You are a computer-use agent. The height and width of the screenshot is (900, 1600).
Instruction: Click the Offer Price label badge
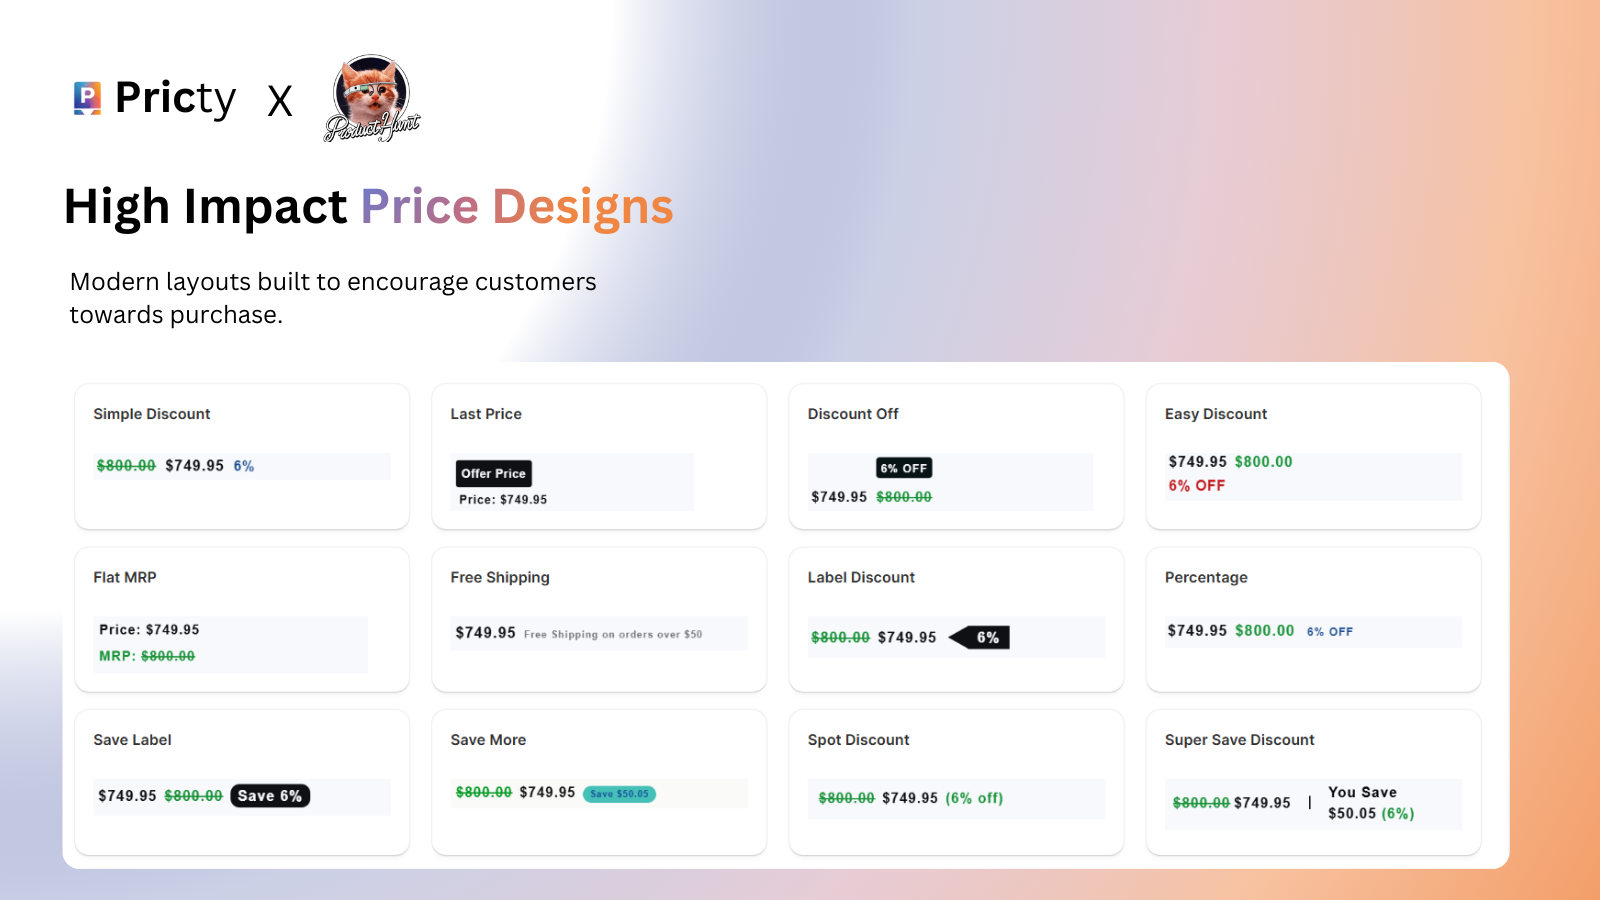click(x=493, y=473)
